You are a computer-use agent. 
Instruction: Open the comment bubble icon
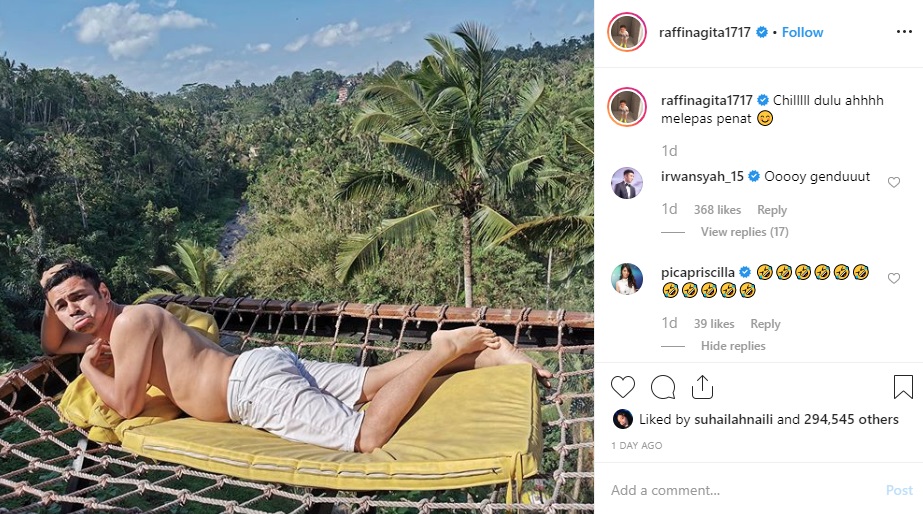663,387
